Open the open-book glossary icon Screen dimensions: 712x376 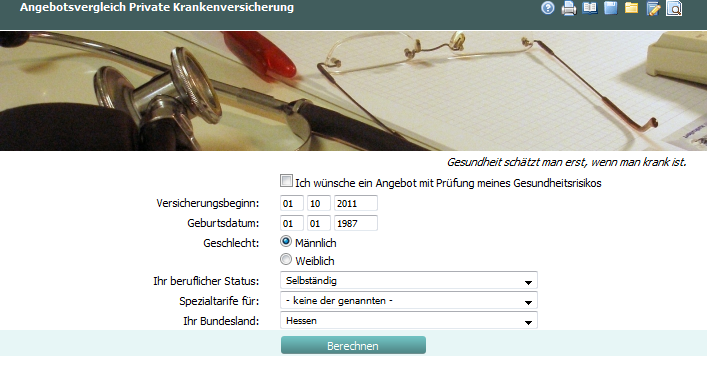(x=590, y=8)
